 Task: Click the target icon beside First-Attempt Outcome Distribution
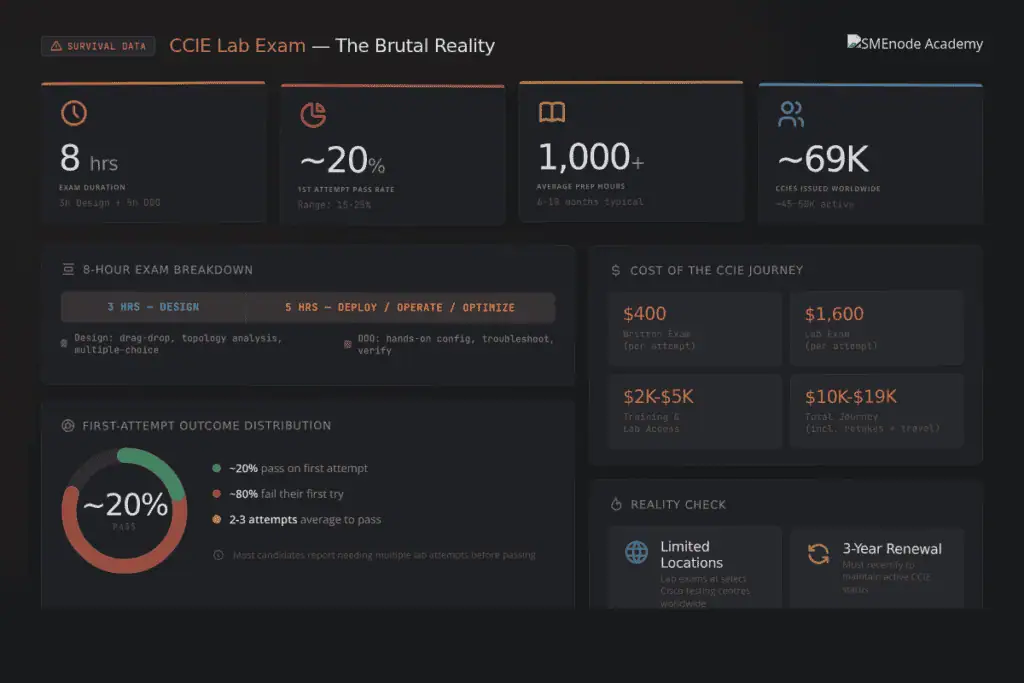point(68,426)
